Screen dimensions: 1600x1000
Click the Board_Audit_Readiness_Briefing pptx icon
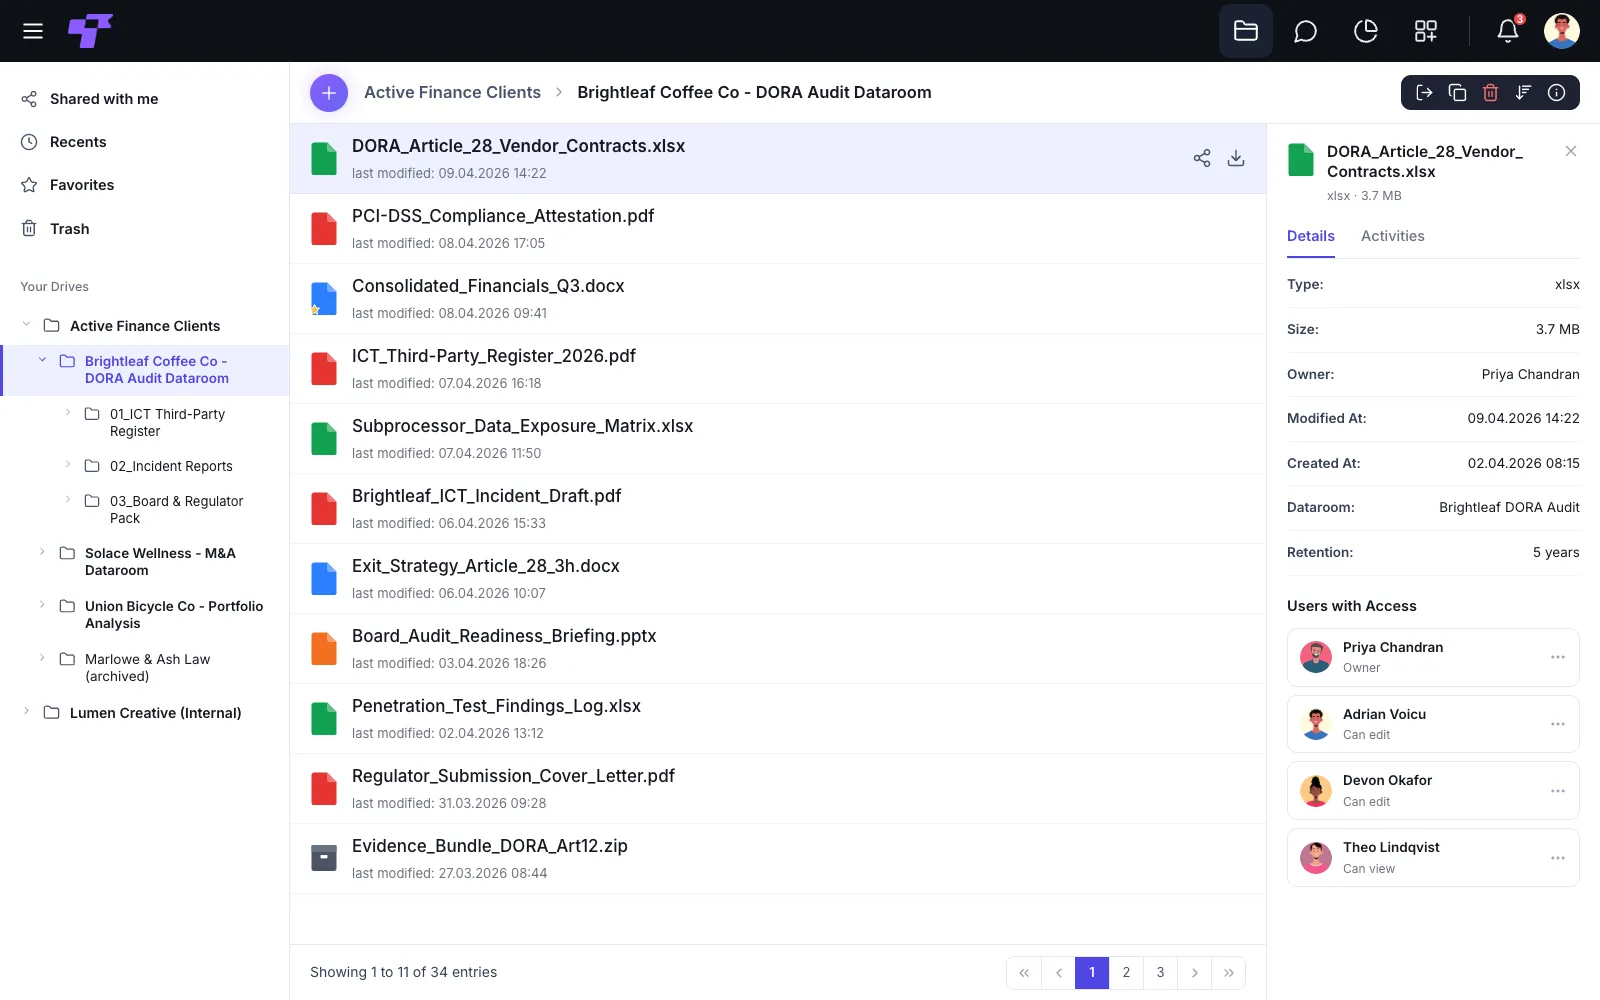[x=324, y=648]
